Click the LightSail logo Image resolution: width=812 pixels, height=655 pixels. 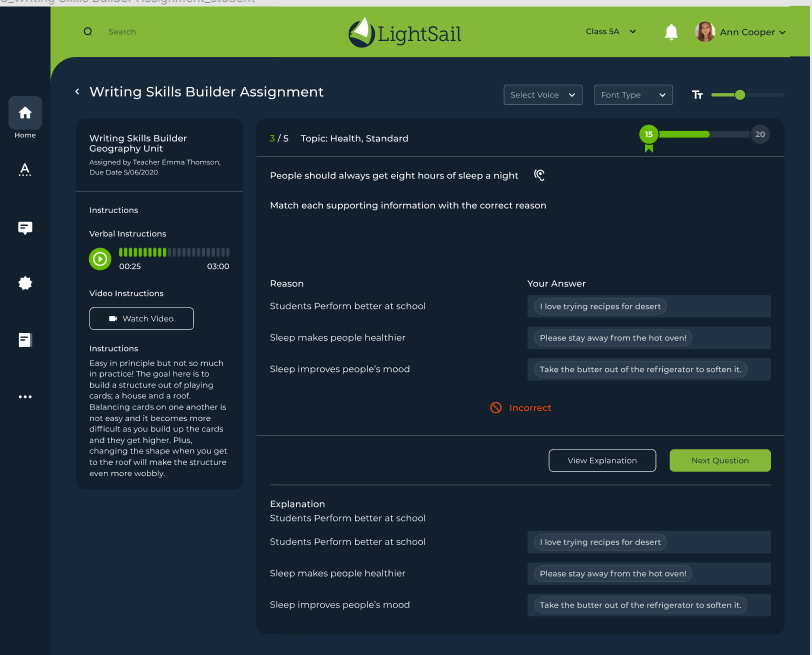[404, 33]
